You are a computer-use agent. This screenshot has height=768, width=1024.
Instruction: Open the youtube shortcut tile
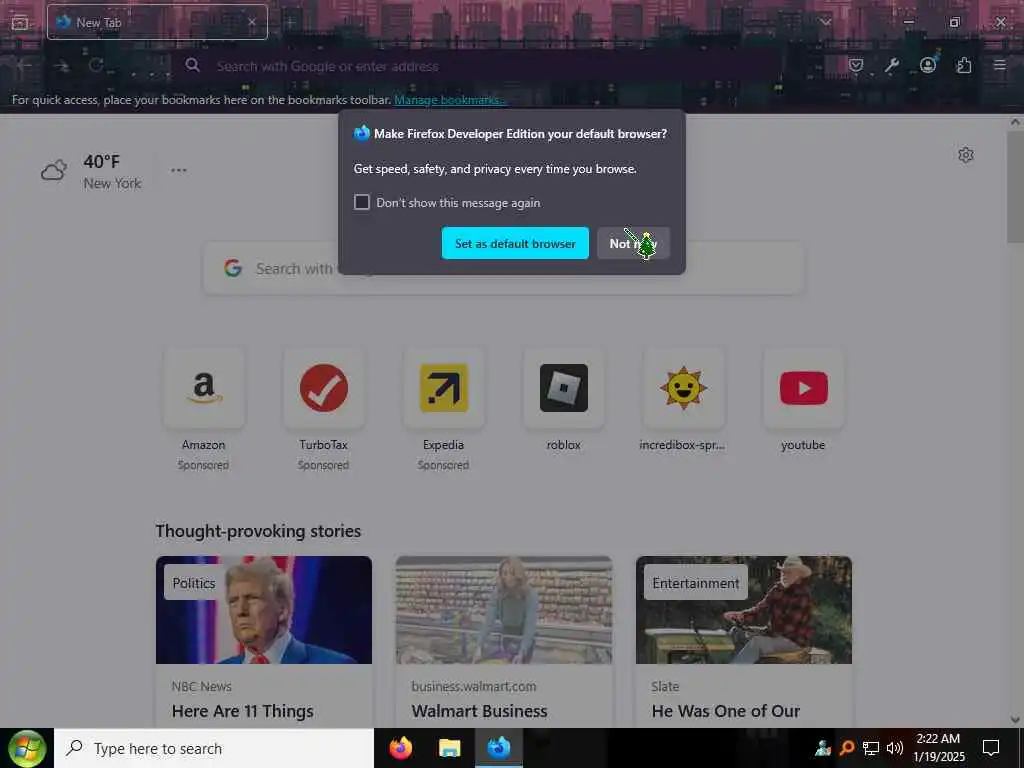803,400
